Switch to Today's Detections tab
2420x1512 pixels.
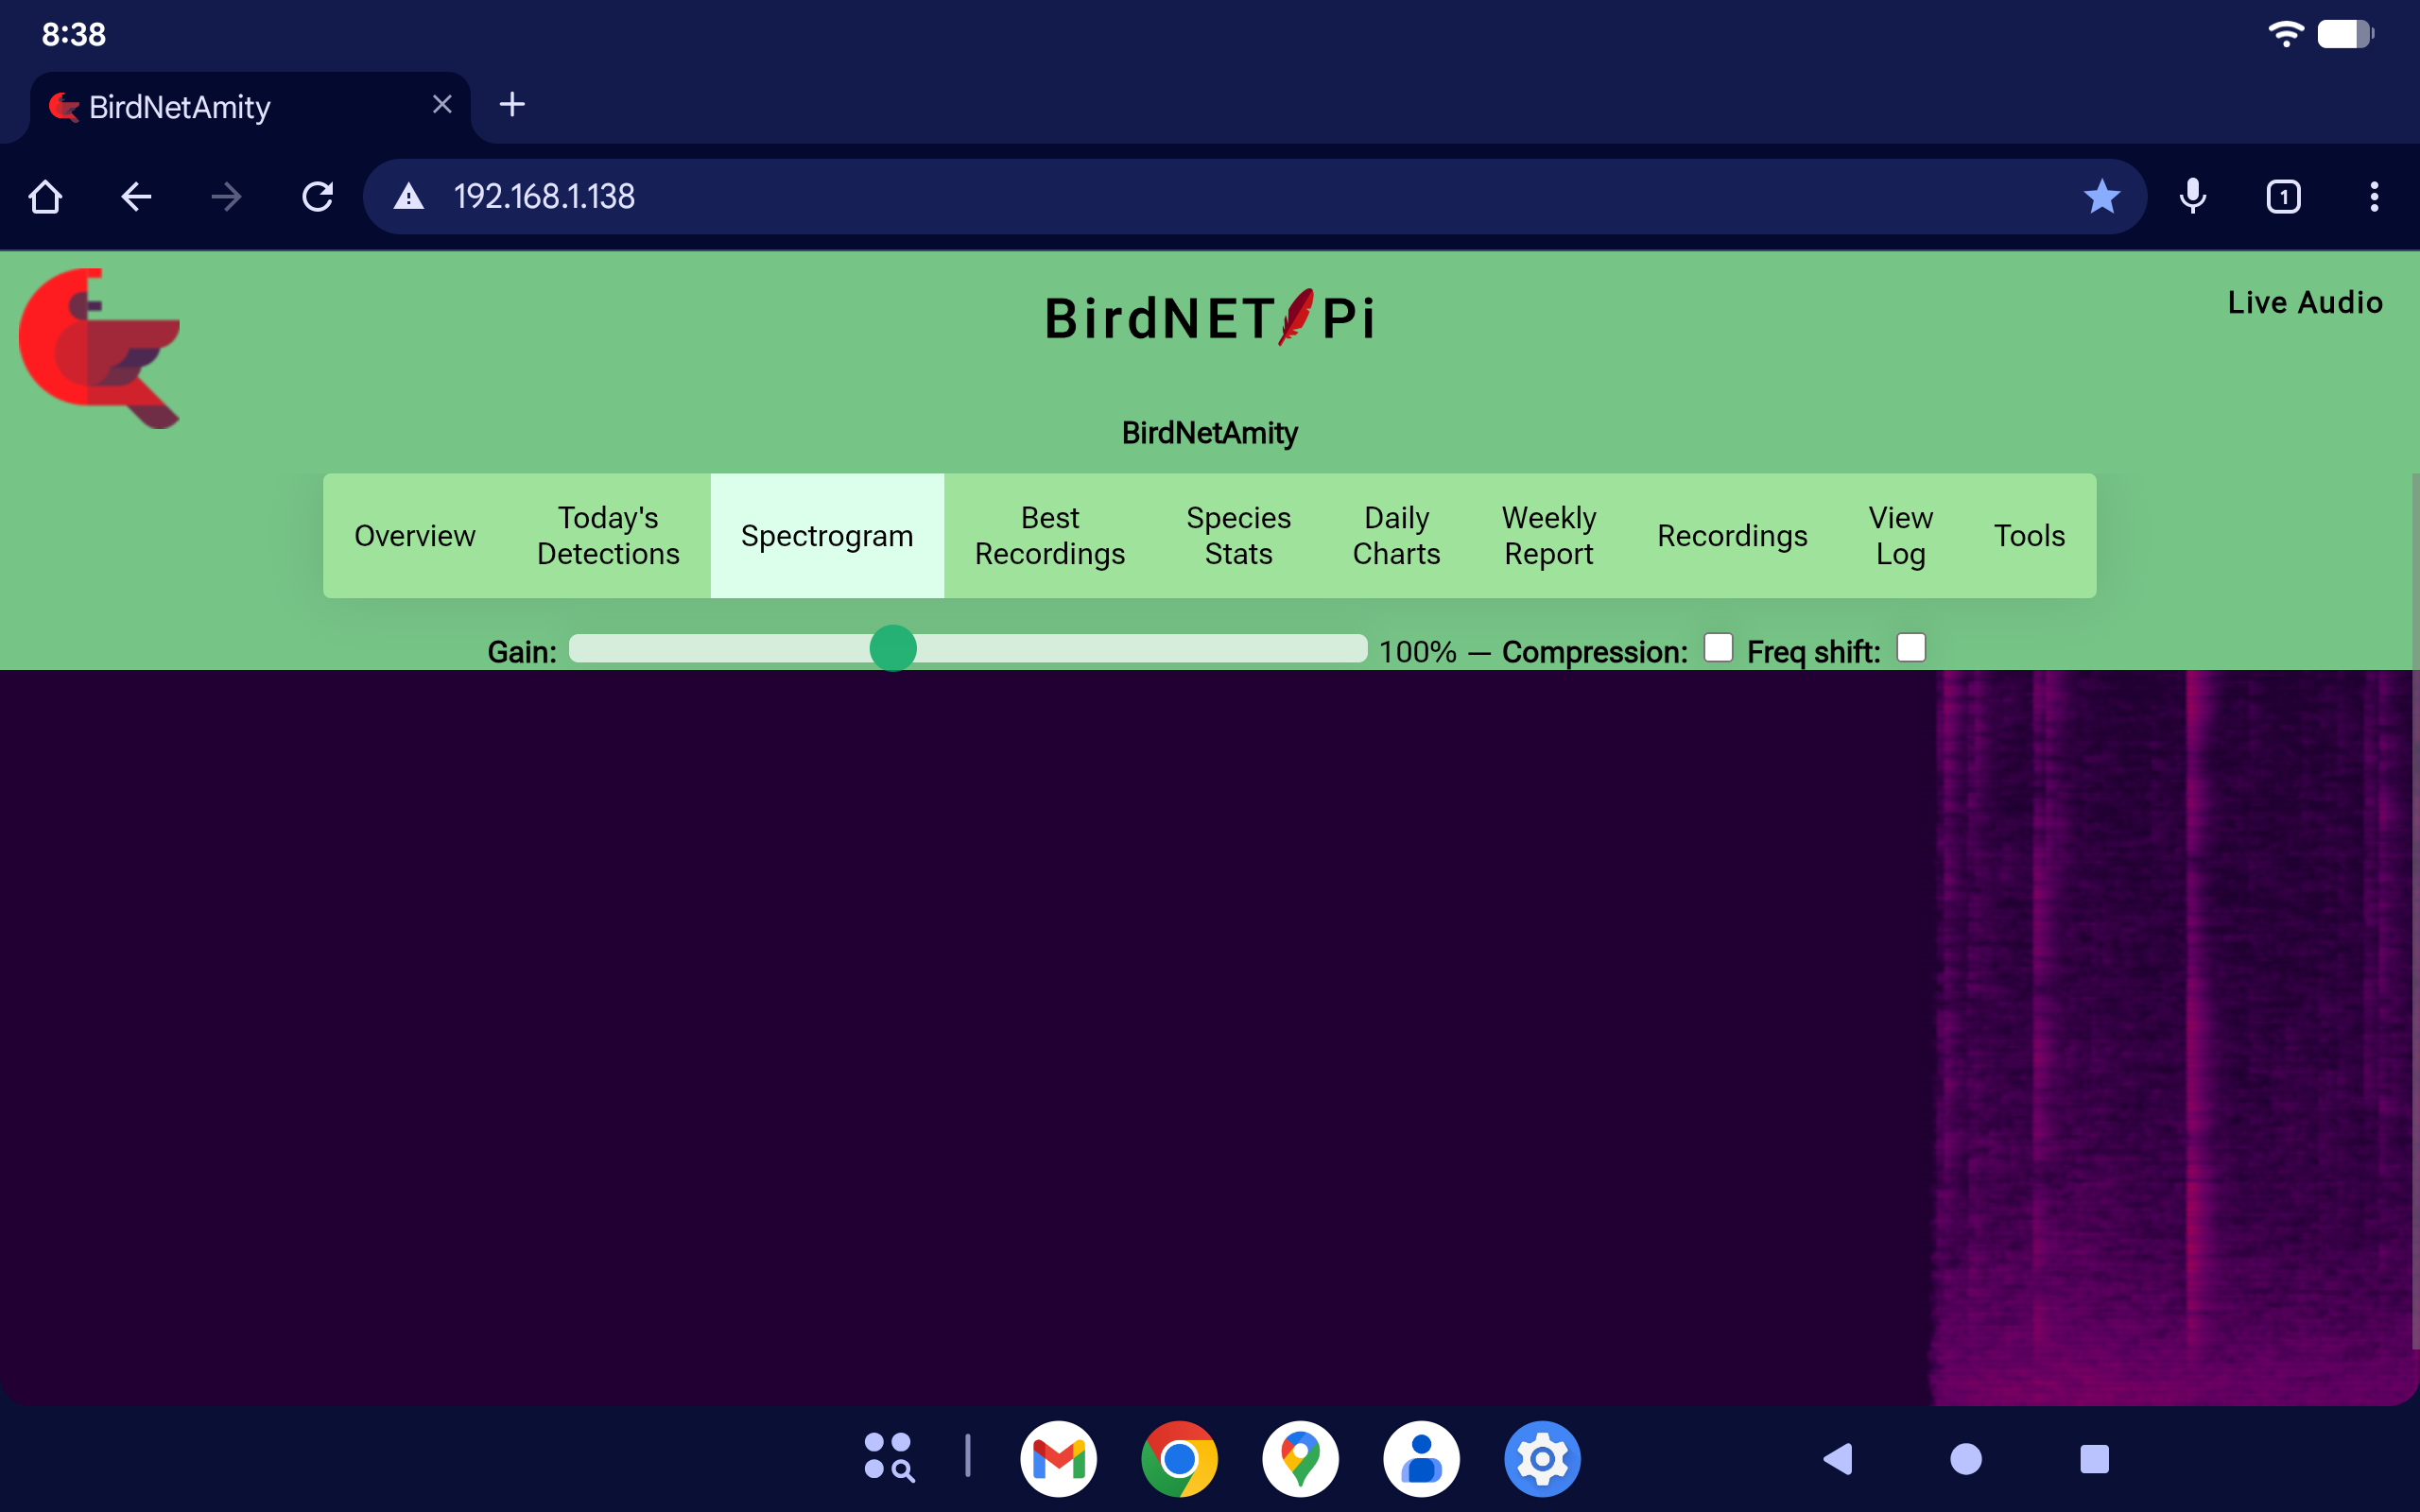pos(608,536)
